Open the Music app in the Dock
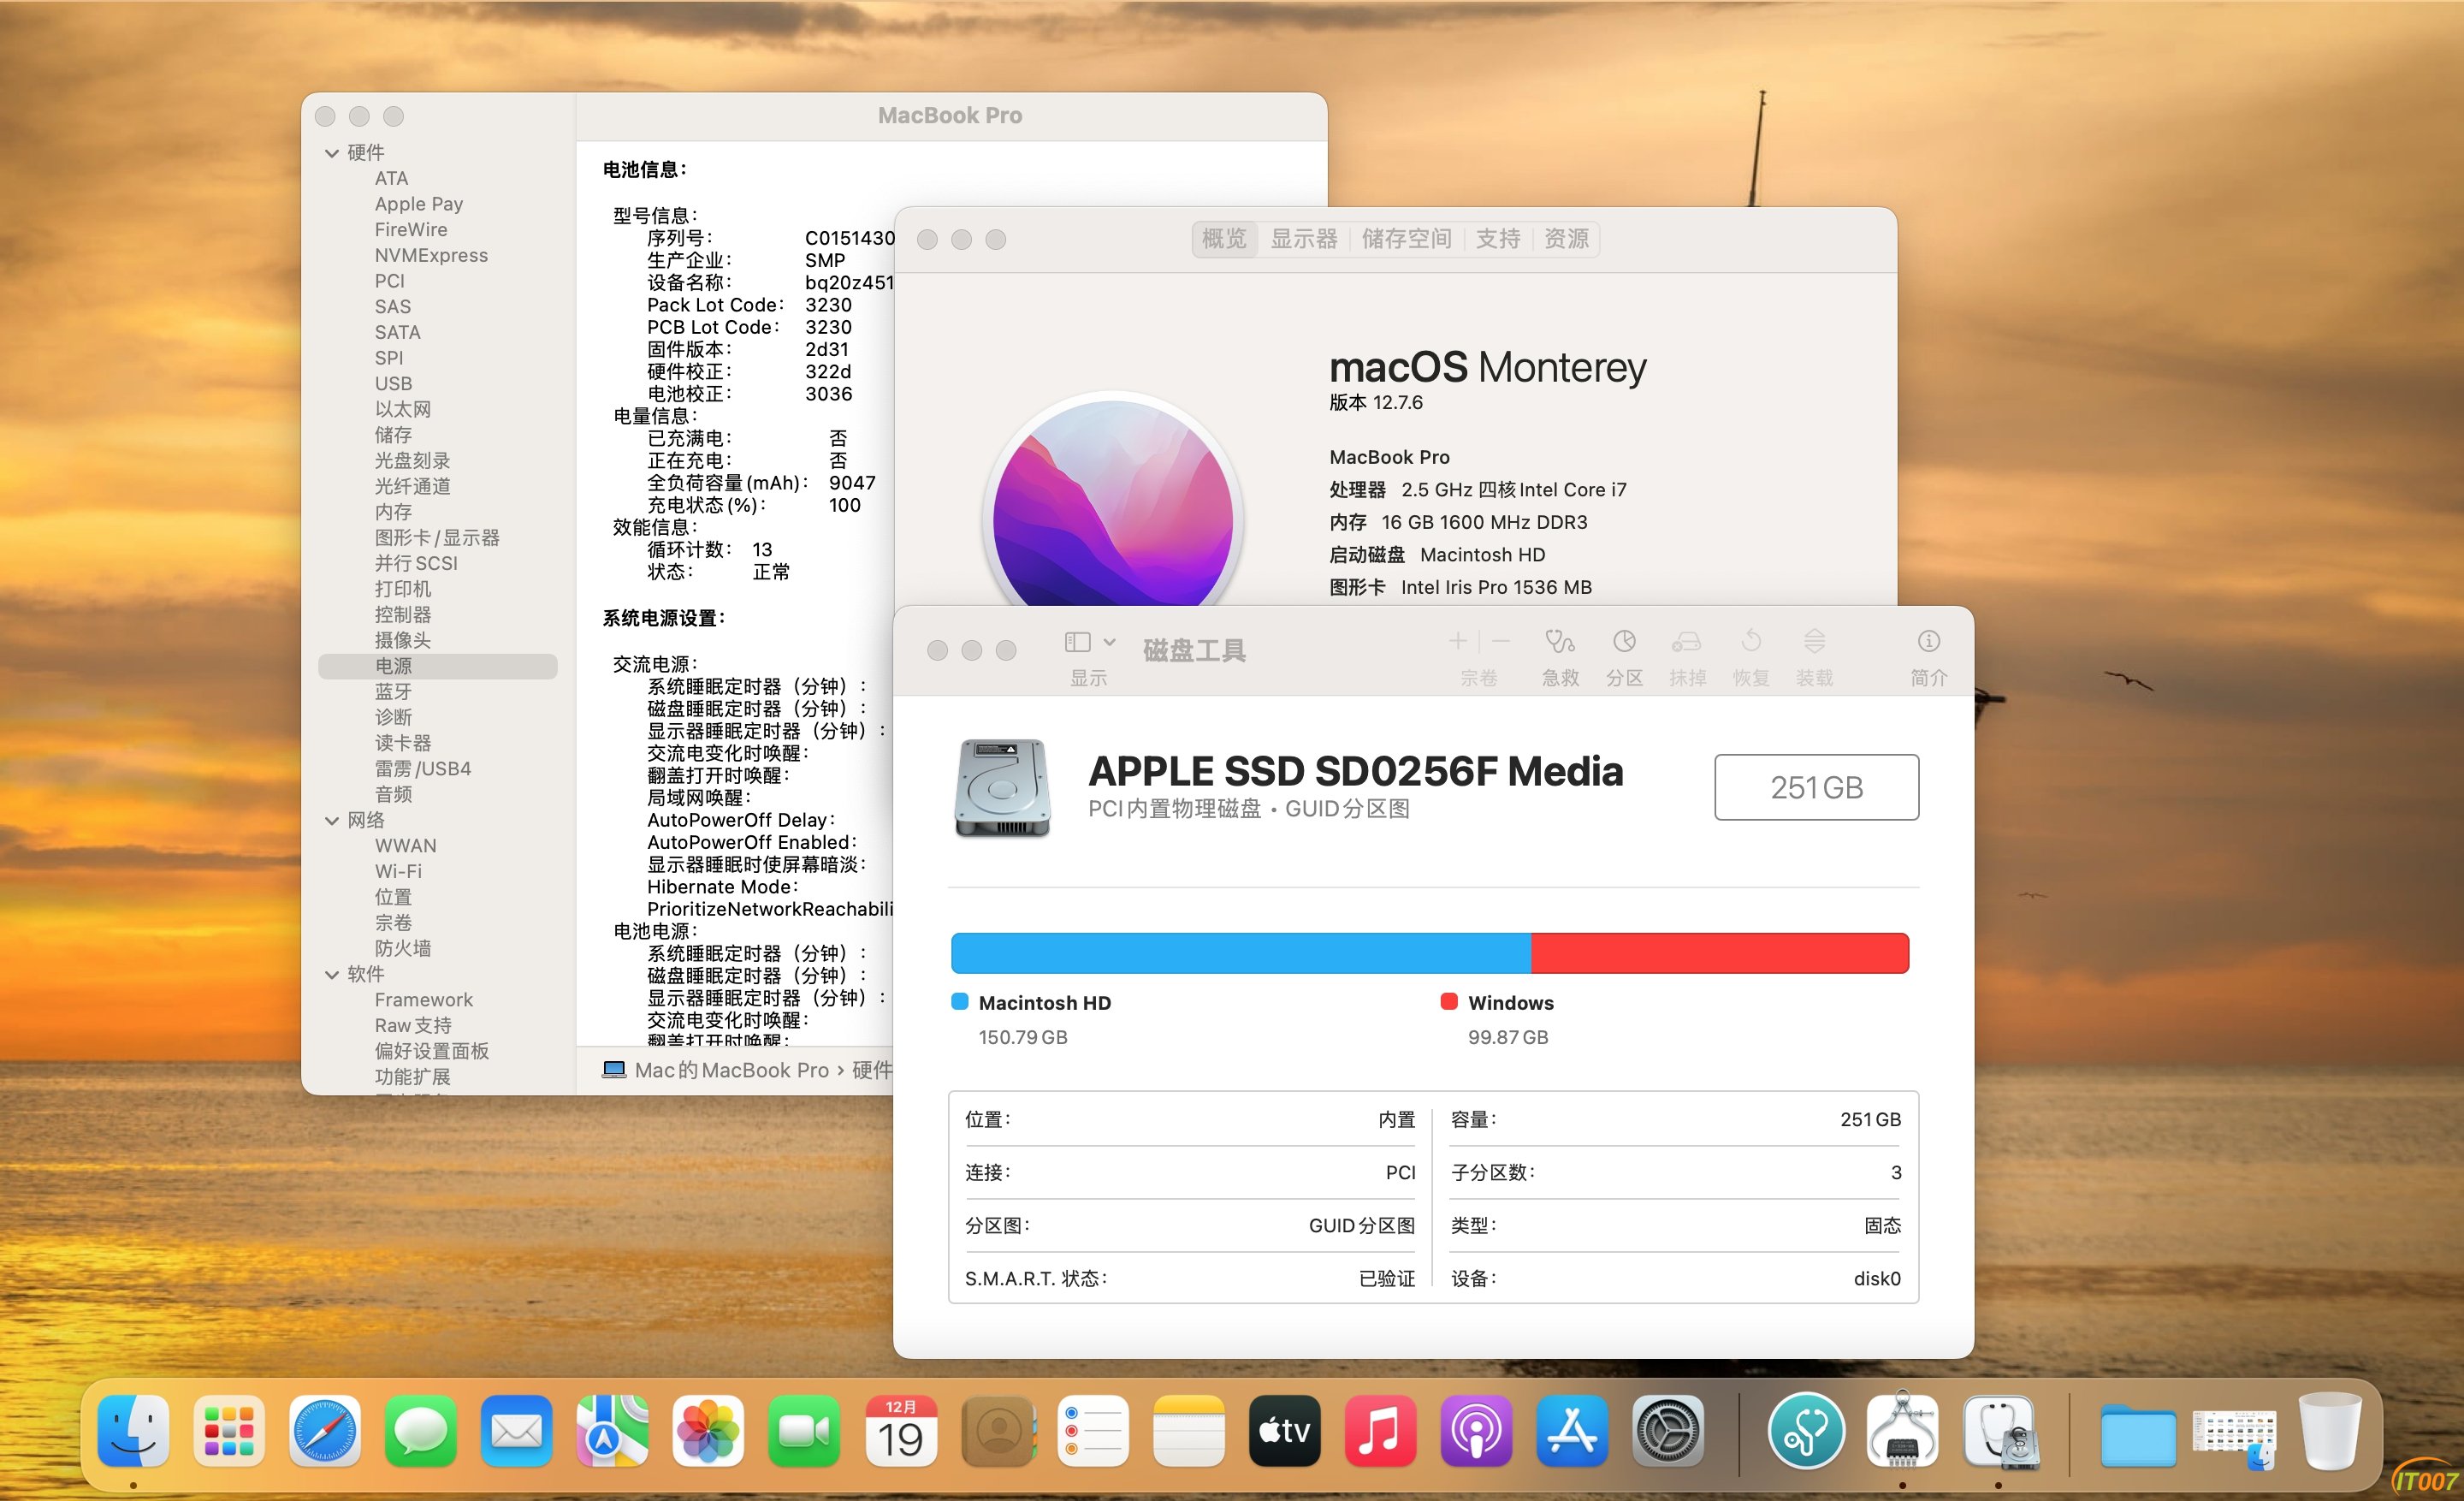 1380,1430
